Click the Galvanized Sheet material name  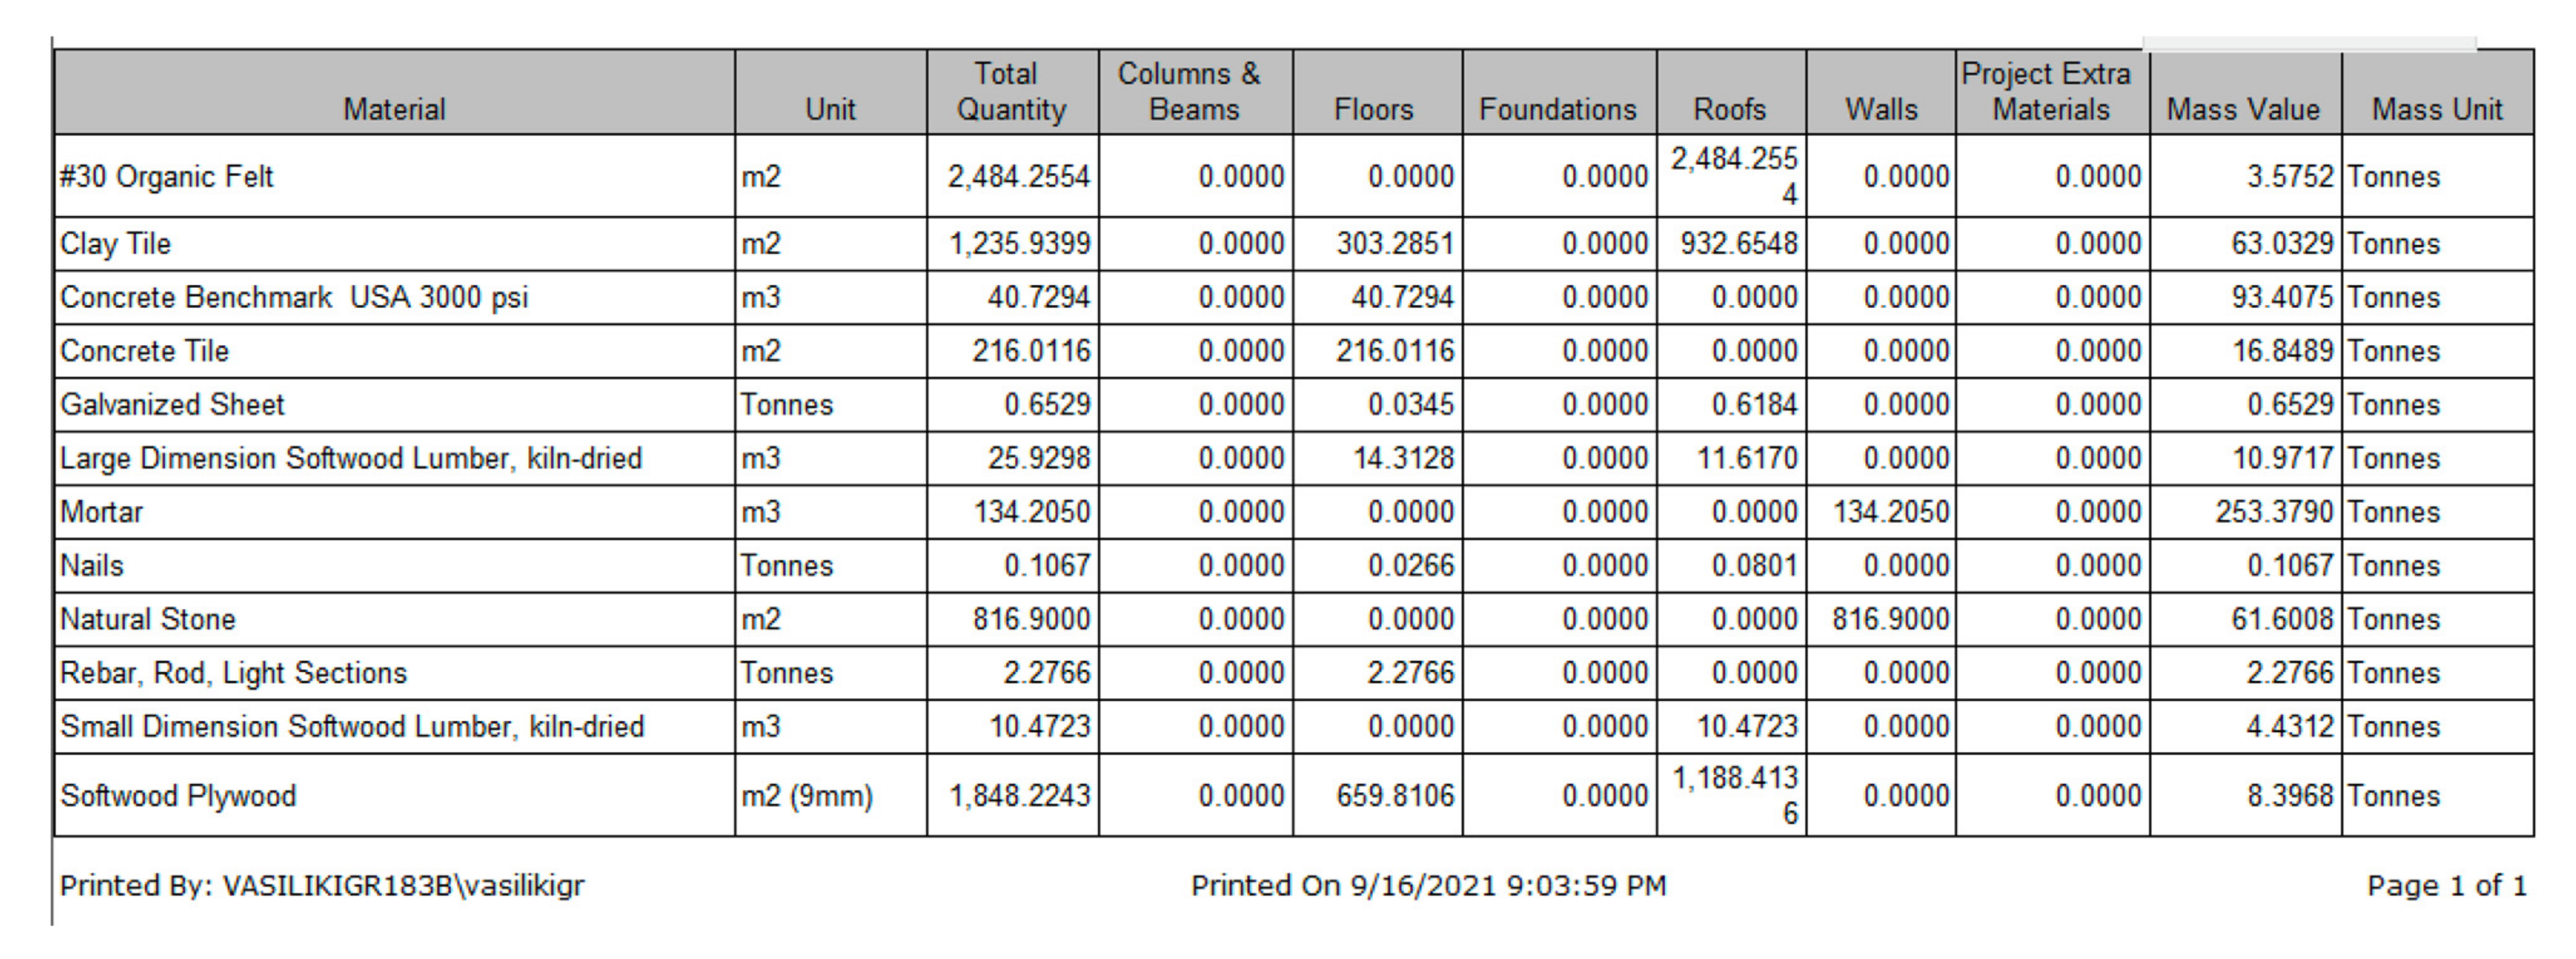172,404
